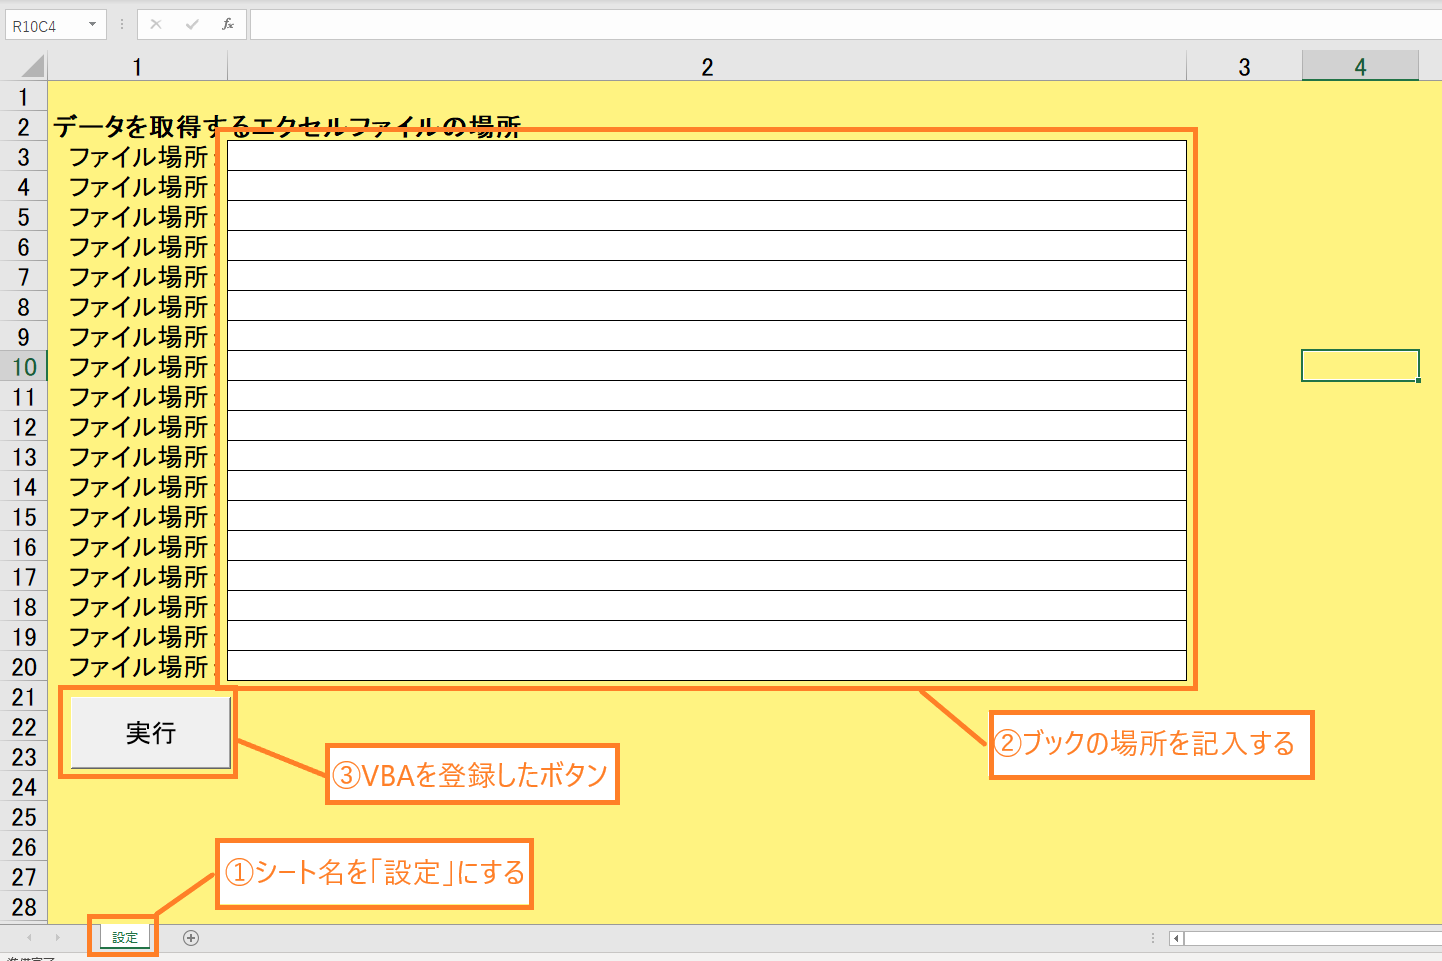The height and width of the screenshot is (961, 1442).
Task: Add a new sheet with the plus icon
Action: (x=191, y=937)
